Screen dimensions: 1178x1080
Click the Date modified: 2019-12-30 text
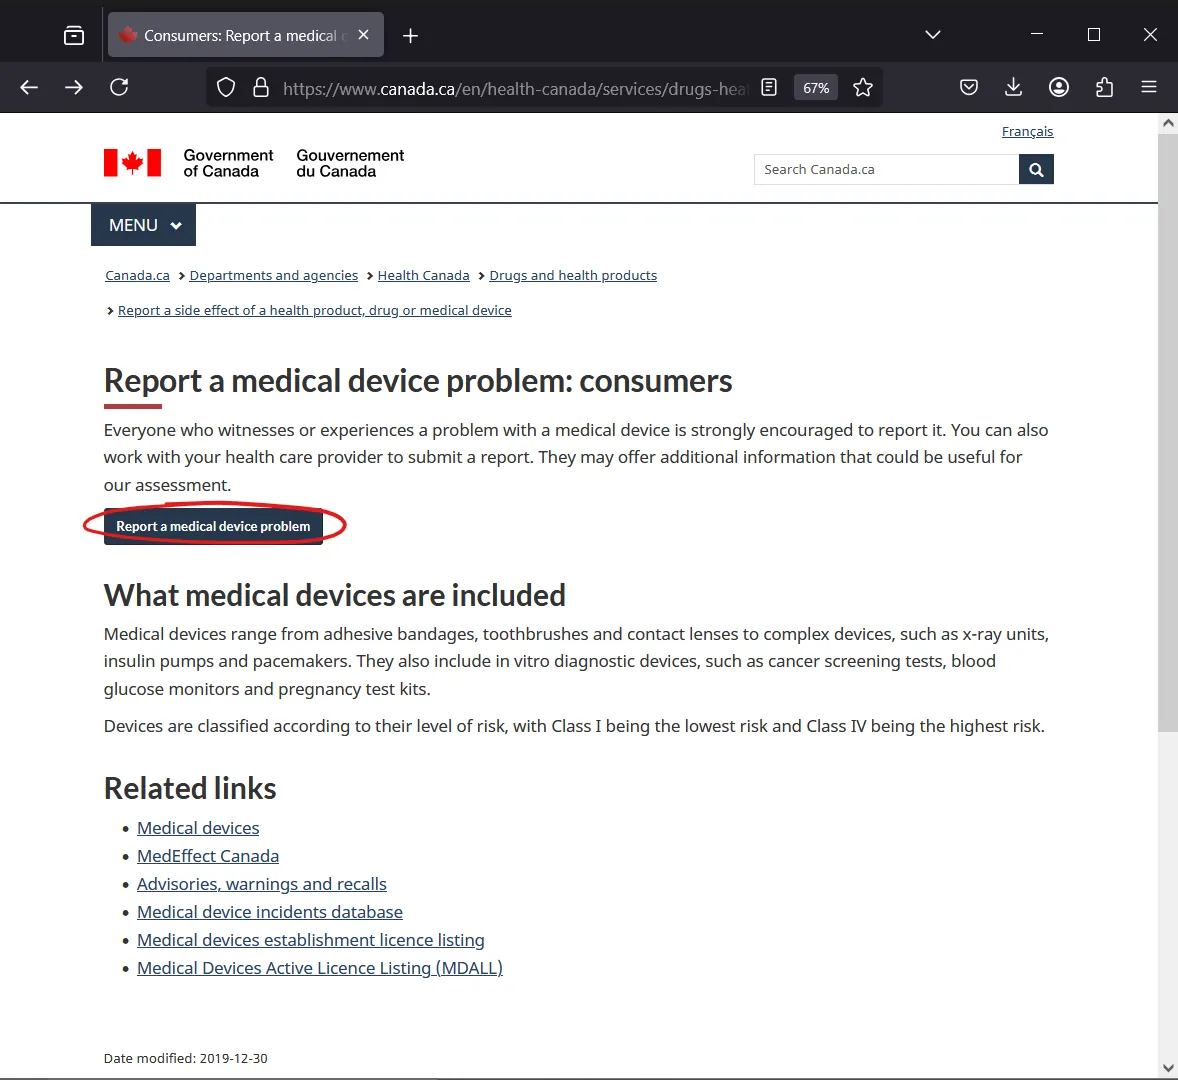pyautogui.click(x=186, y=1058)
